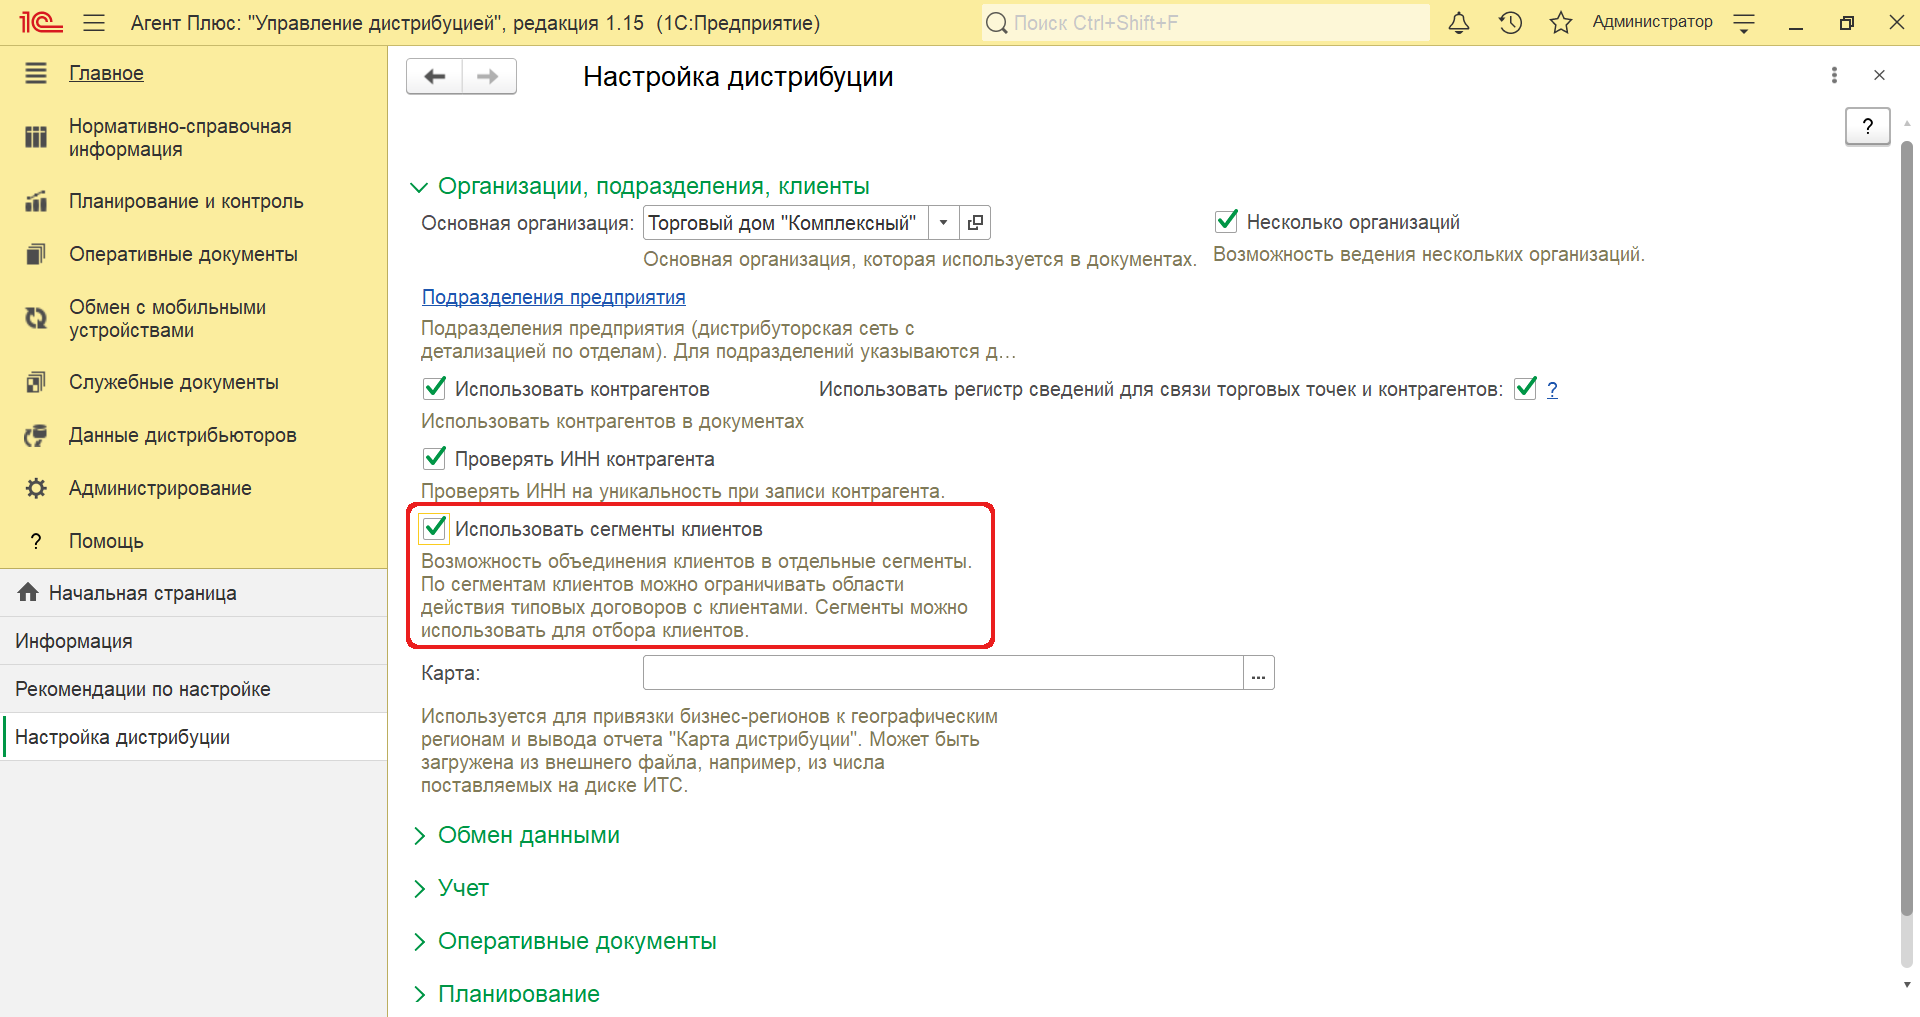Open Обмен с мобильными устройствами section
This screenshot has width=1920, height=1017.
[x=167, y=318]
